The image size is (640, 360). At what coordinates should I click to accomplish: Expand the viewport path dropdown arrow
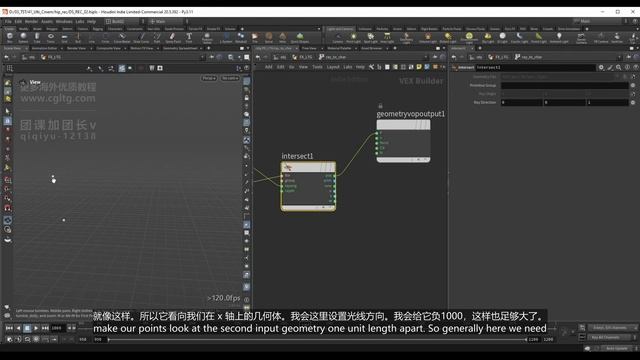tap(202, 58)
